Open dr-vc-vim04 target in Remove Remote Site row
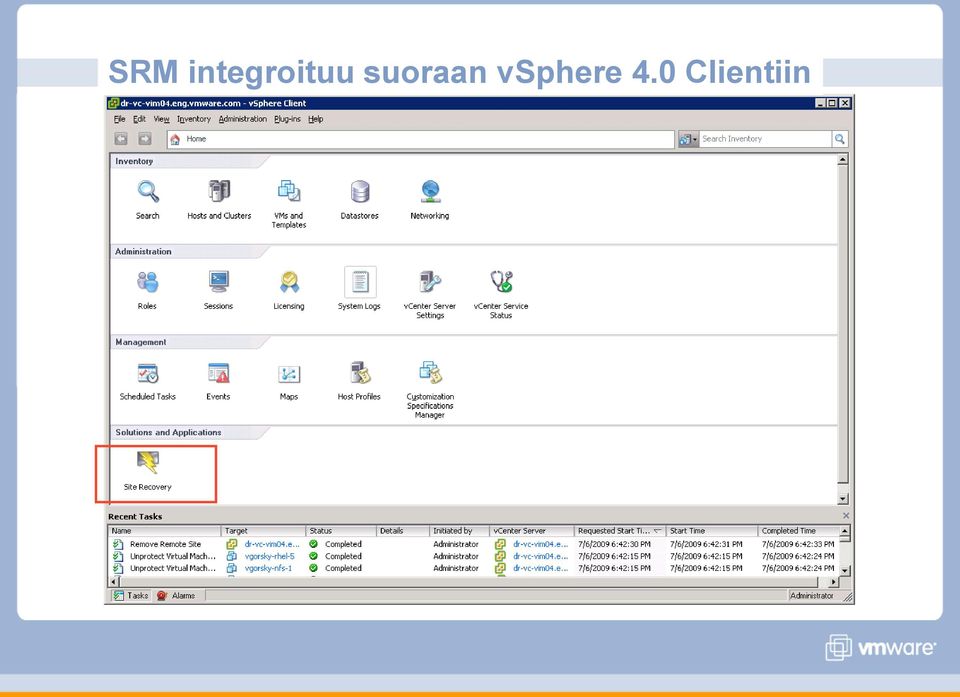 272,544
